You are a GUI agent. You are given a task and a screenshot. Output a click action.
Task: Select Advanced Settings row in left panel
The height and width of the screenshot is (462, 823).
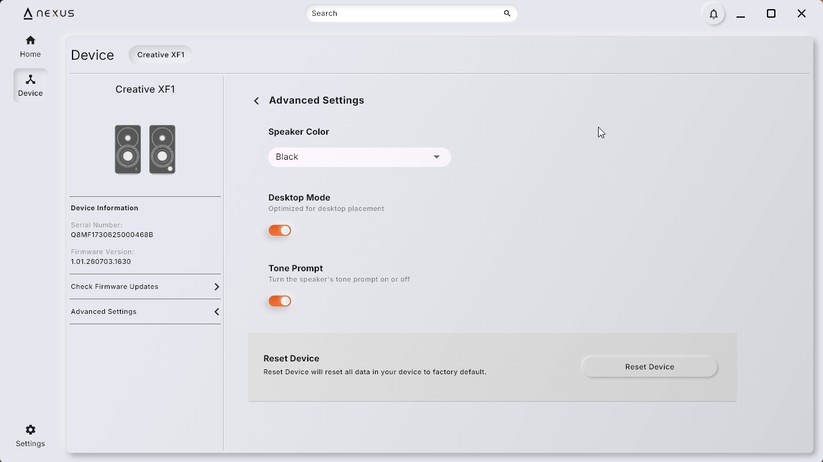click(x=145, y=312)
